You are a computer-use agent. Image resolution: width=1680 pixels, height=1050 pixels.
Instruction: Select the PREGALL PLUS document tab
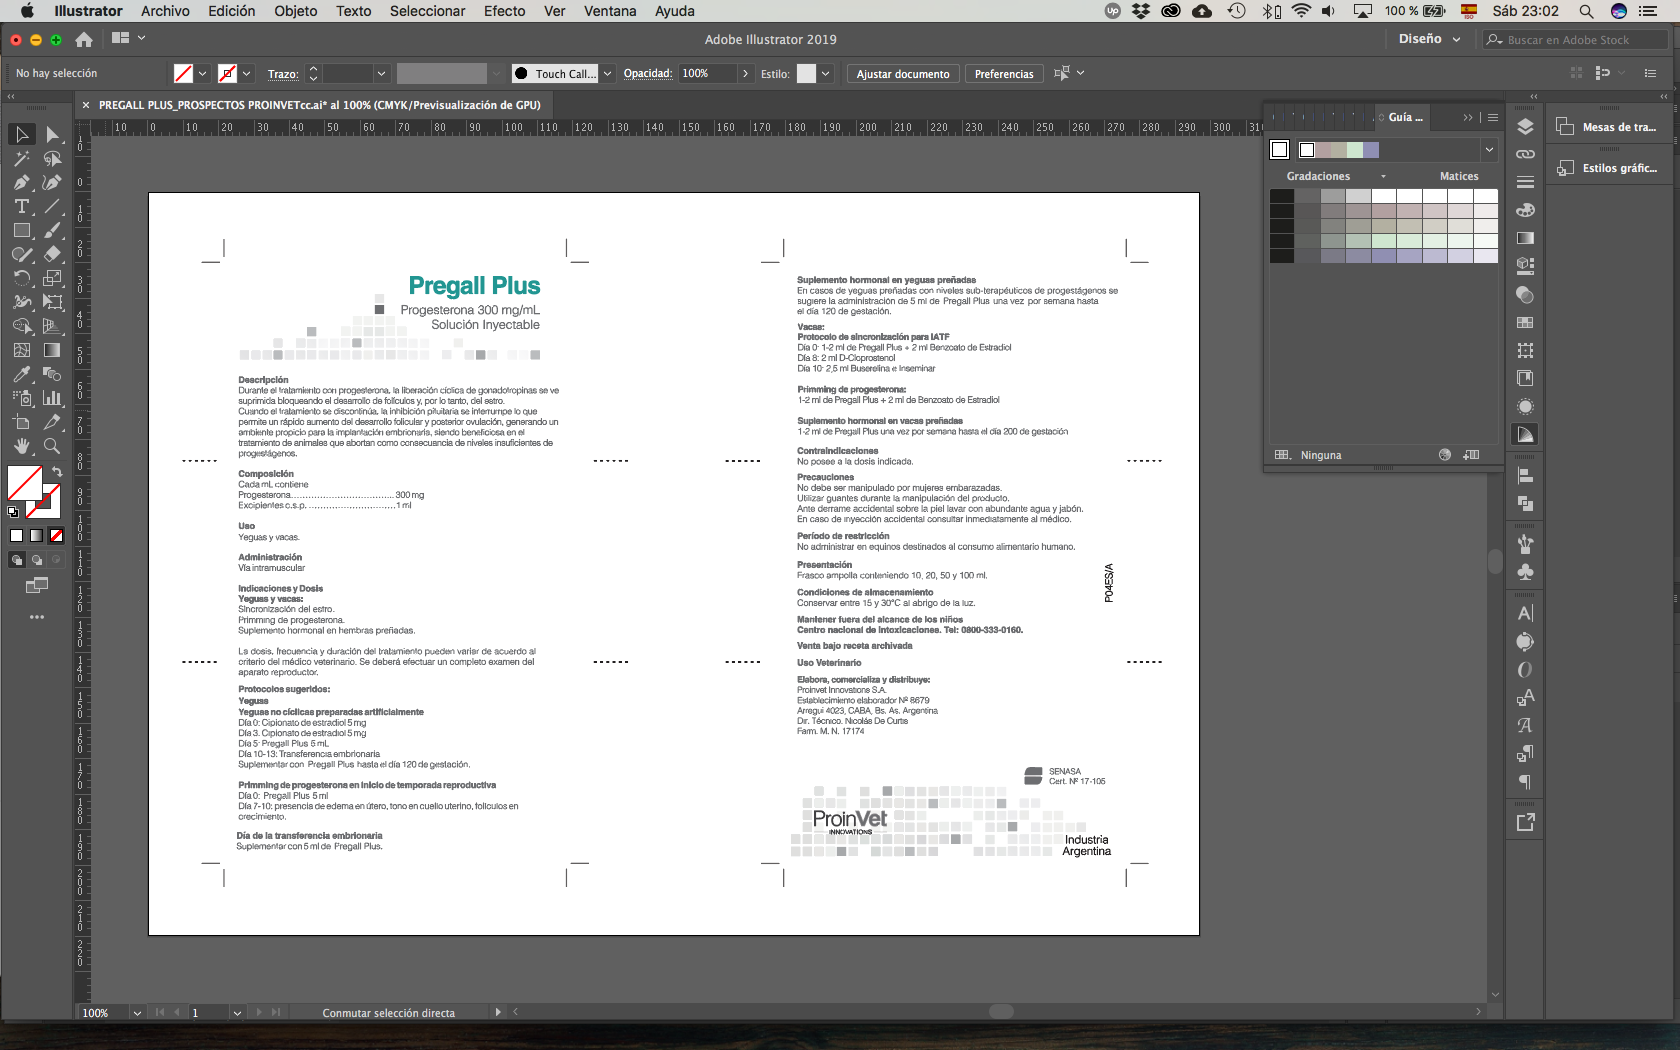(x=319, y=105)
